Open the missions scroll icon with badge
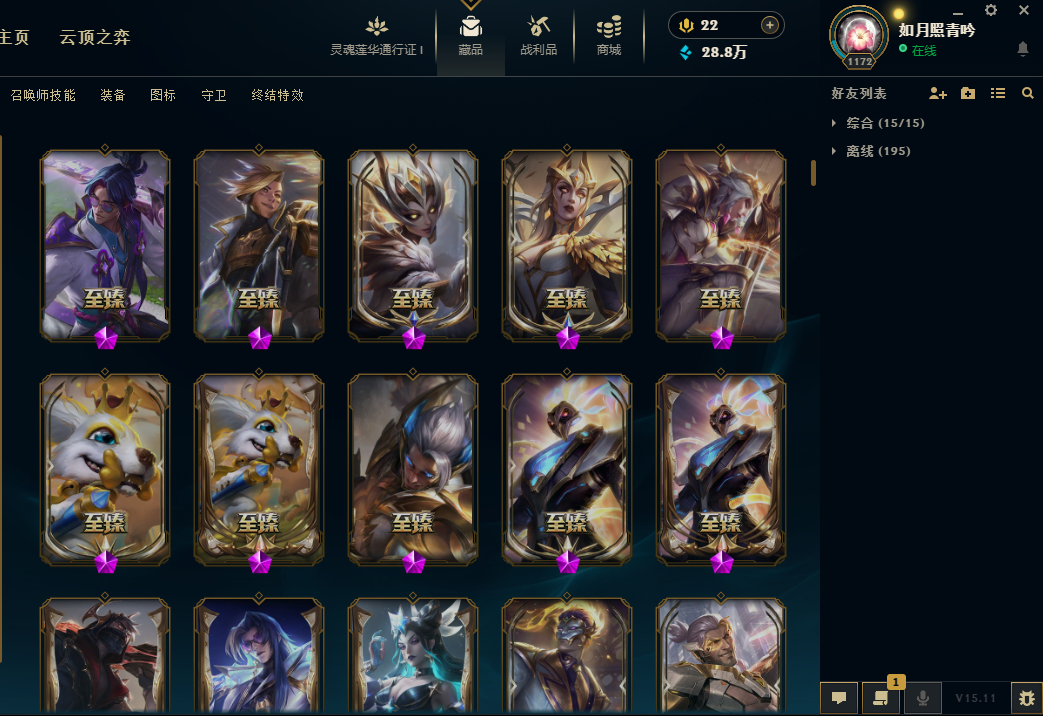This screenshot has height=716, width=1043. (x=881, y=698)
